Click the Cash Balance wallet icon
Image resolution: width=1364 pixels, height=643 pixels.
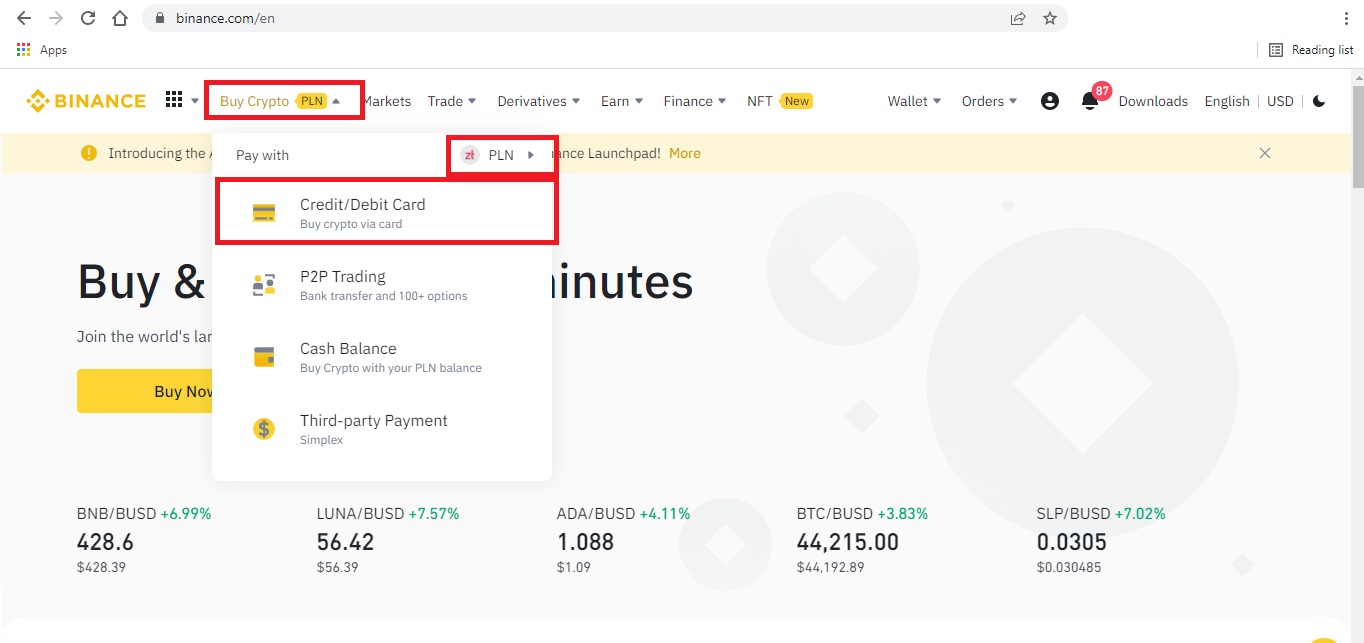click(264, 357)
